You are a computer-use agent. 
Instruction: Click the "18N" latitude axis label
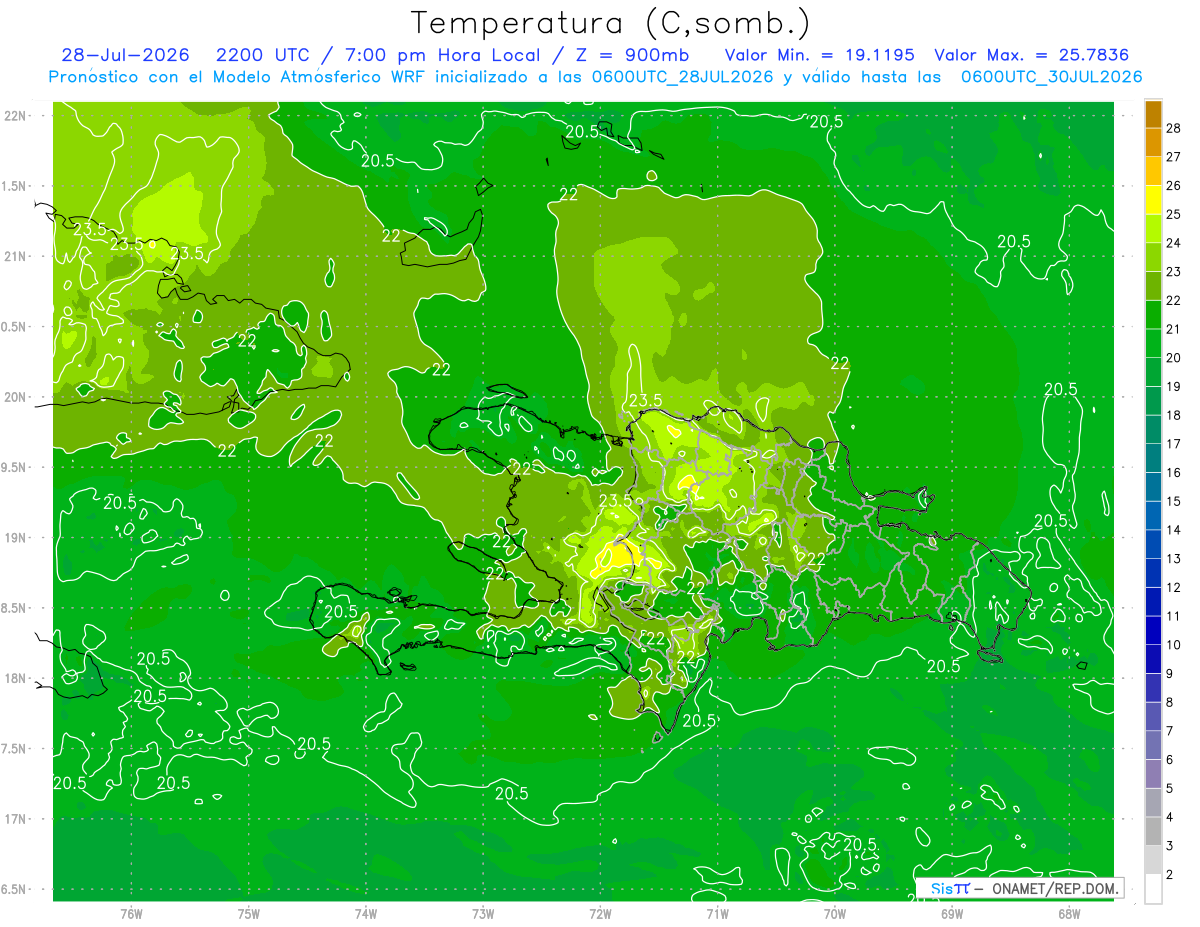16,679
